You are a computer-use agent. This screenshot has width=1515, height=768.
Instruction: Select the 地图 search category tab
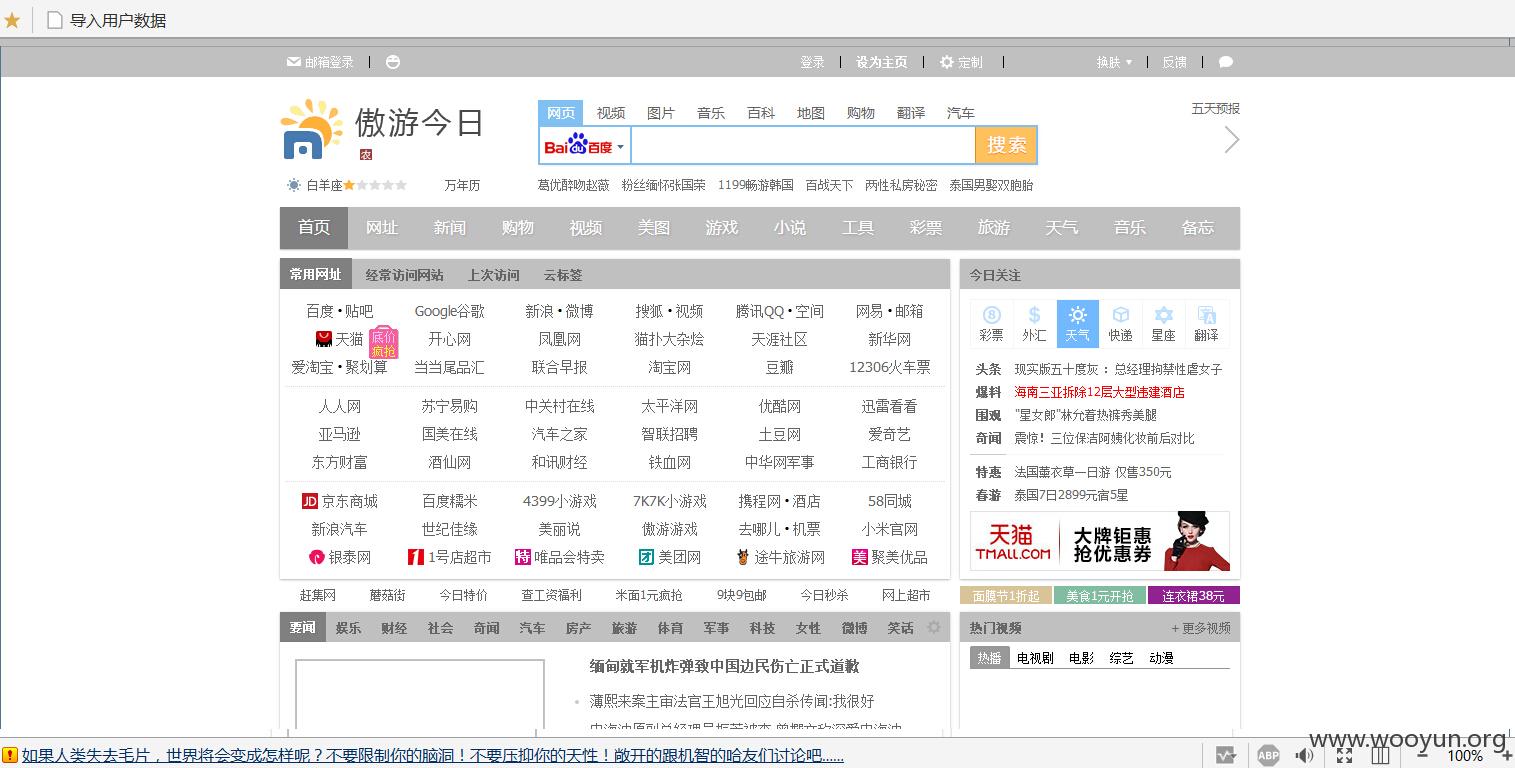coord(811,113)
